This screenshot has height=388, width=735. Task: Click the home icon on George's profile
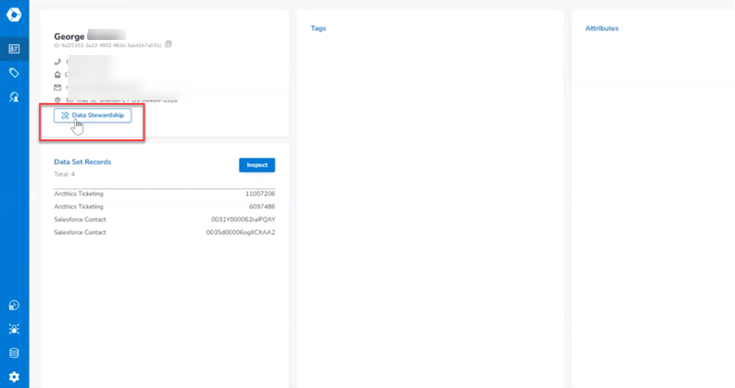click(58, 75)
